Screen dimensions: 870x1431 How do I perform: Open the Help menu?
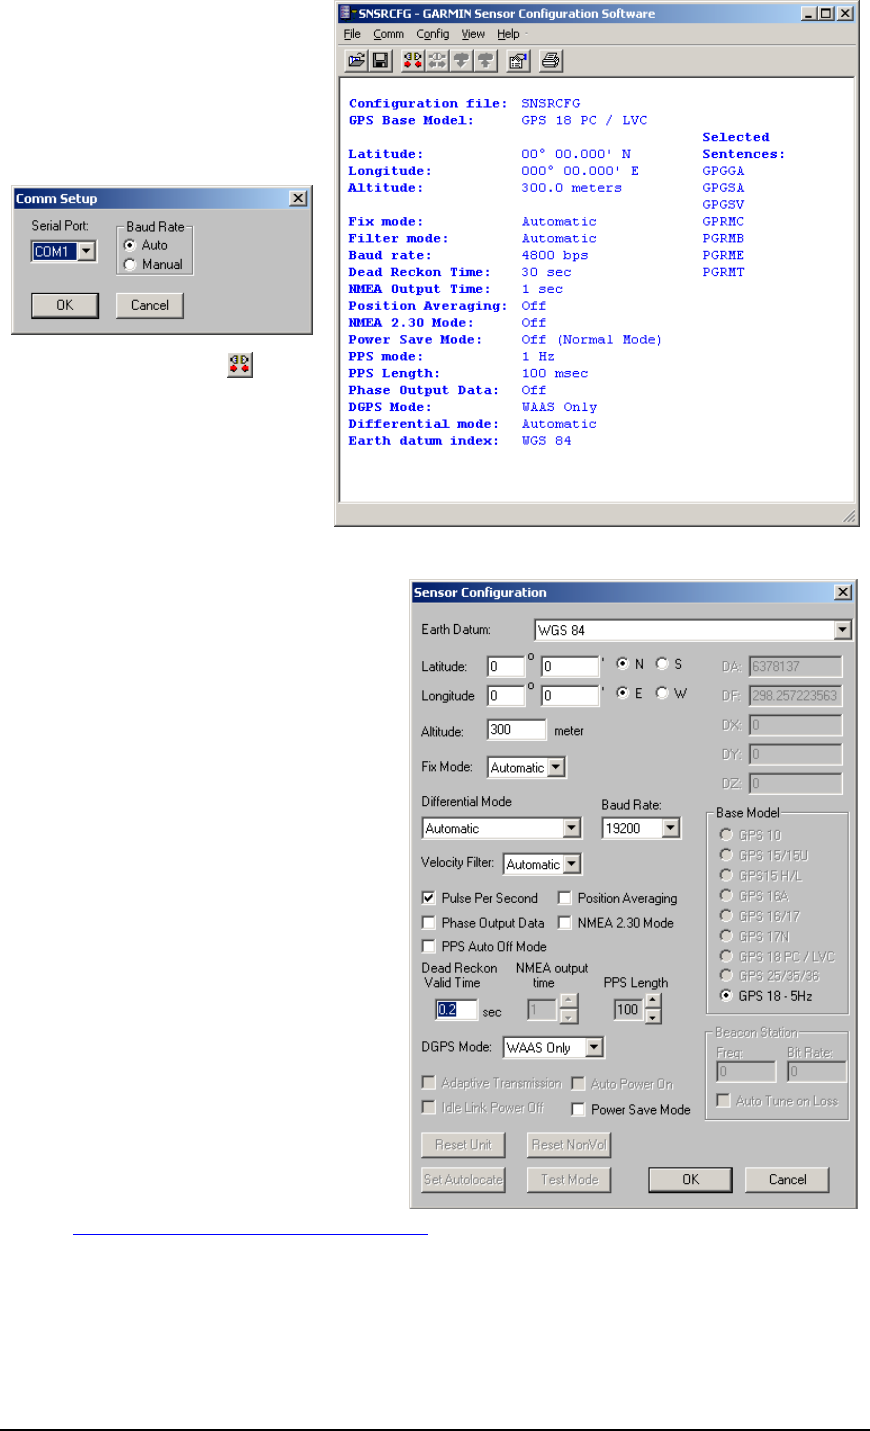508,34
